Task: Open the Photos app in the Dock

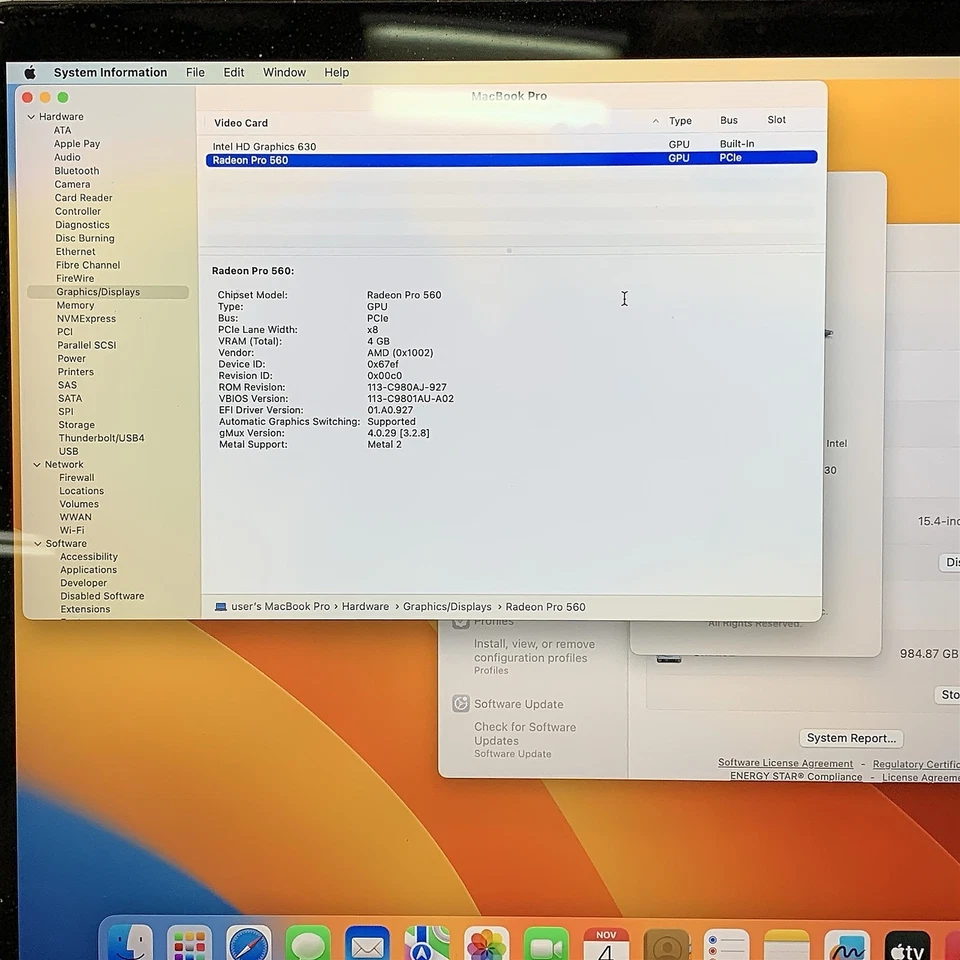Action: (486, 943)
